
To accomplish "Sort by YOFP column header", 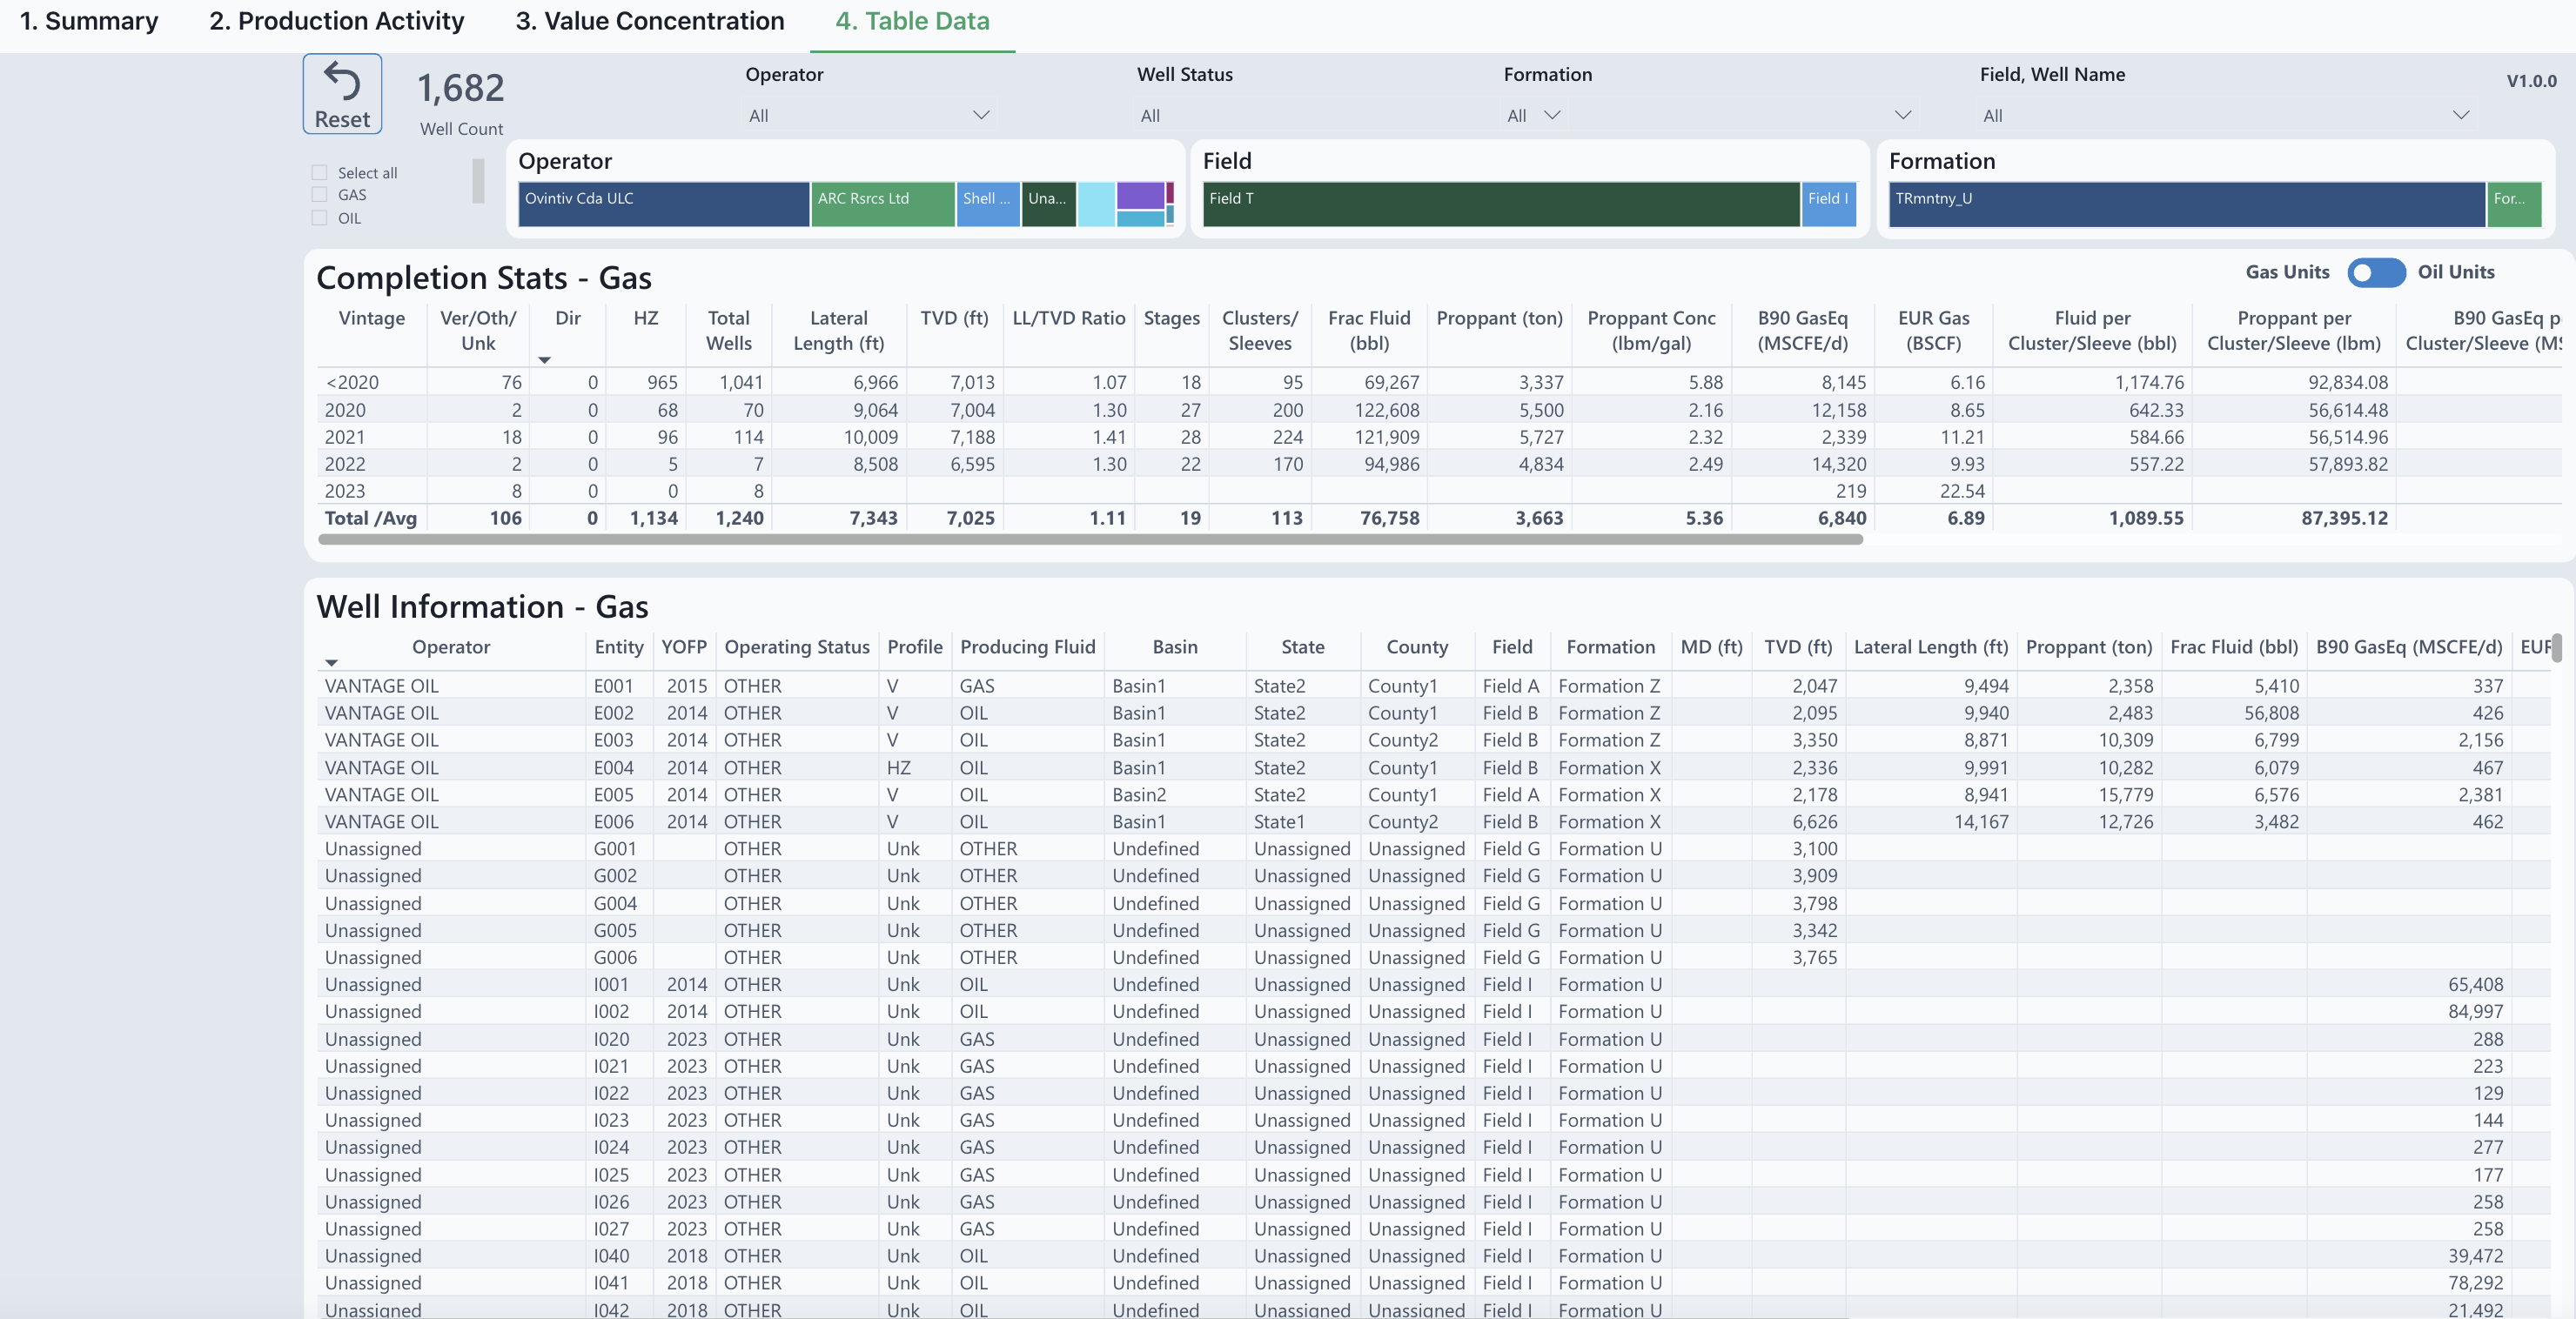I will (683, 647).
